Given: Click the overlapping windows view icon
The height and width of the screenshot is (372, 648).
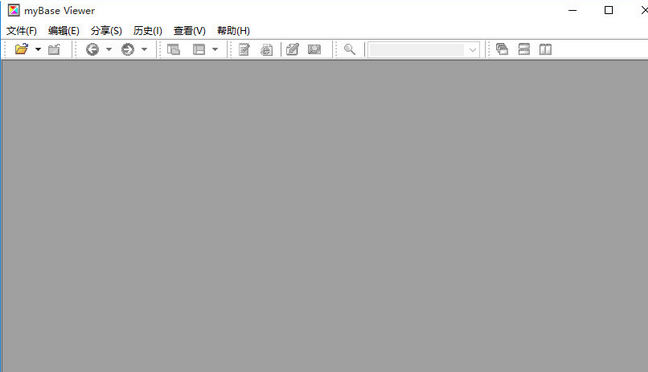Looking at the screenshot, I should (174, 50).
